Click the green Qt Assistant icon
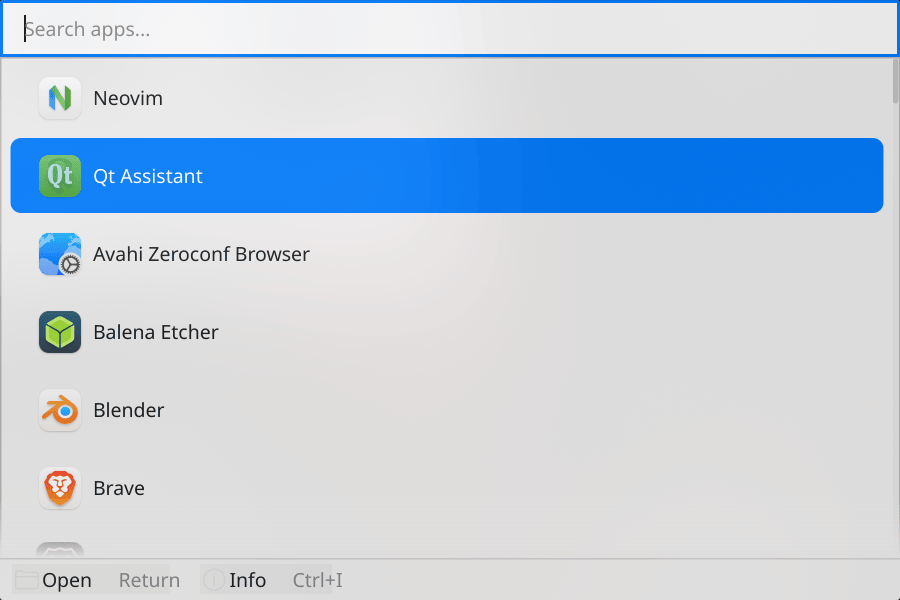Image resolution: width=900 pixels, height=600 pixels. click(60, 176)
